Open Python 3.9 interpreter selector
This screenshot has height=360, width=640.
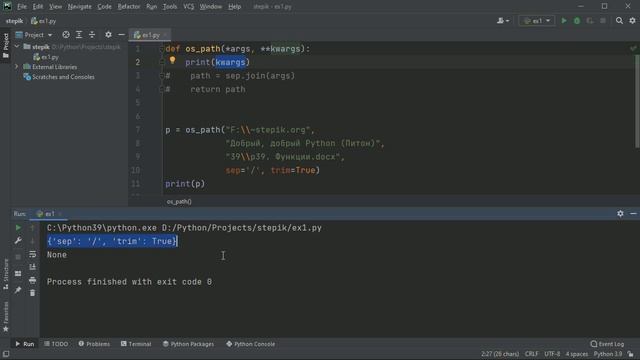coord(608,354)
